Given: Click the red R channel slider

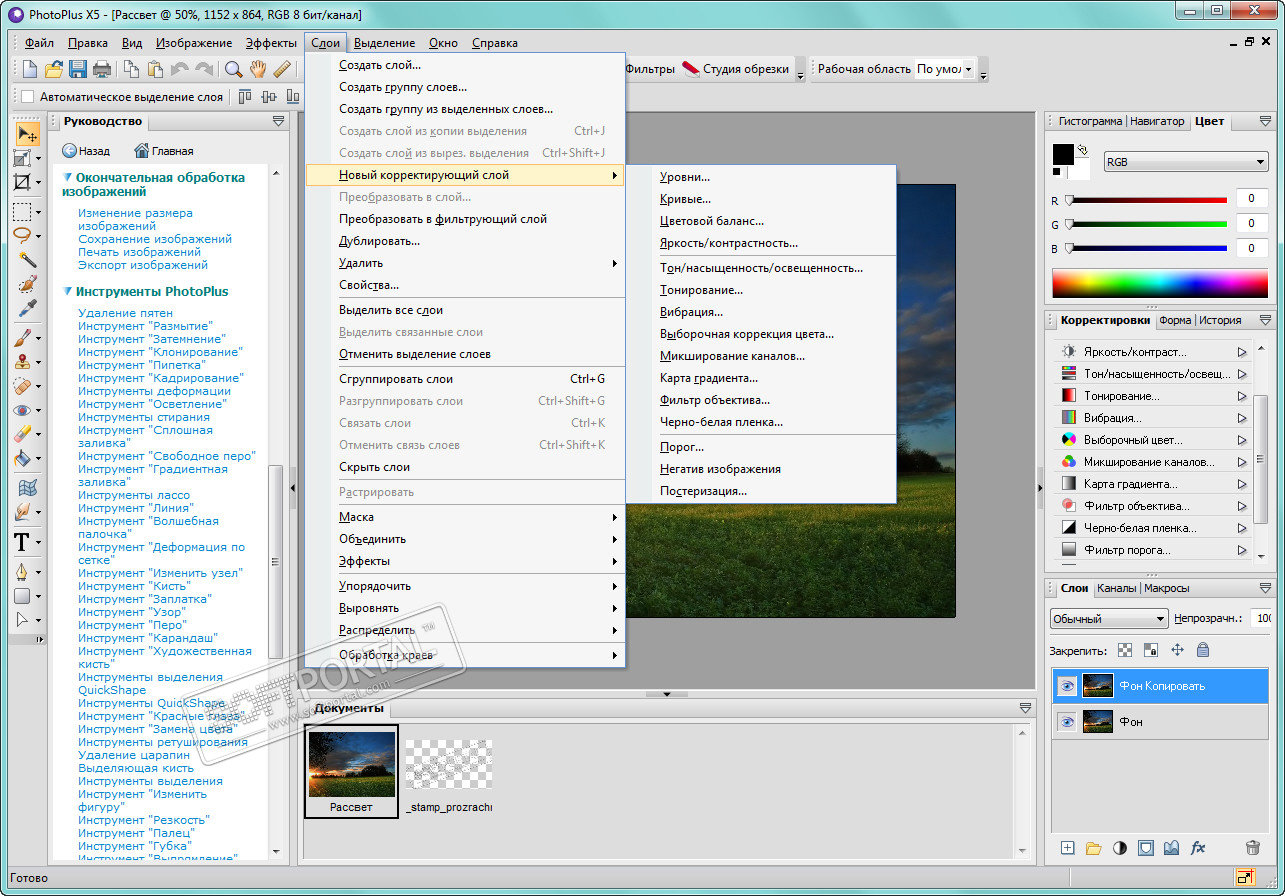Looking at the screenshot, I should pos(1147,200).
